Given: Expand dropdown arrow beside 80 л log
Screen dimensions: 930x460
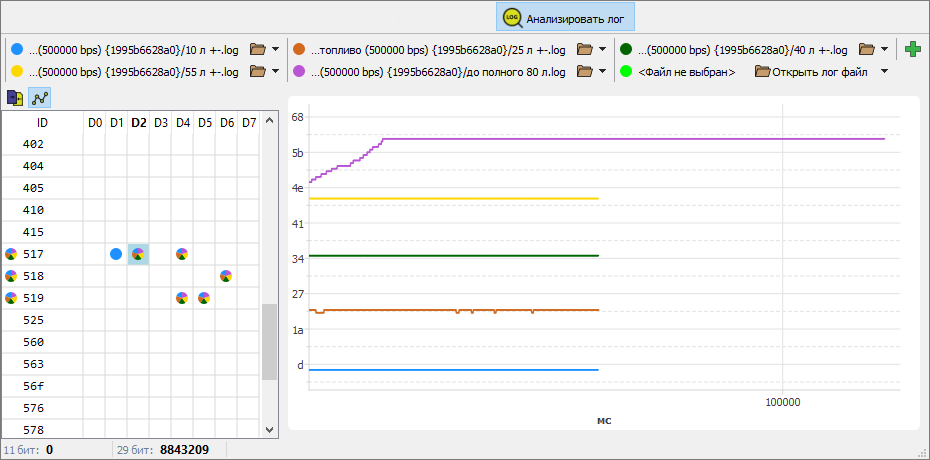Looking at the screenshot, I should click(602, 72).
